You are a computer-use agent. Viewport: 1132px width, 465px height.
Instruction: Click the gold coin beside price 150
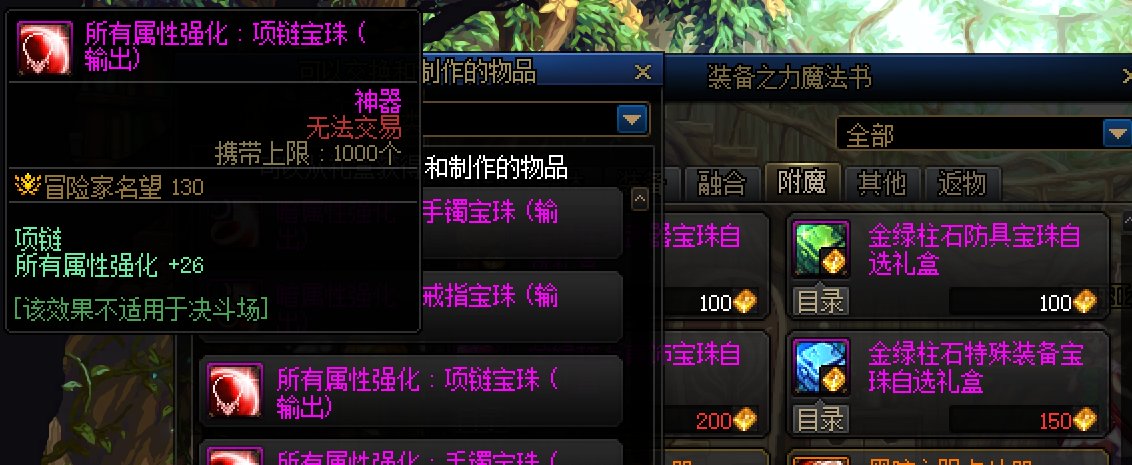[x=1084, y=420]
